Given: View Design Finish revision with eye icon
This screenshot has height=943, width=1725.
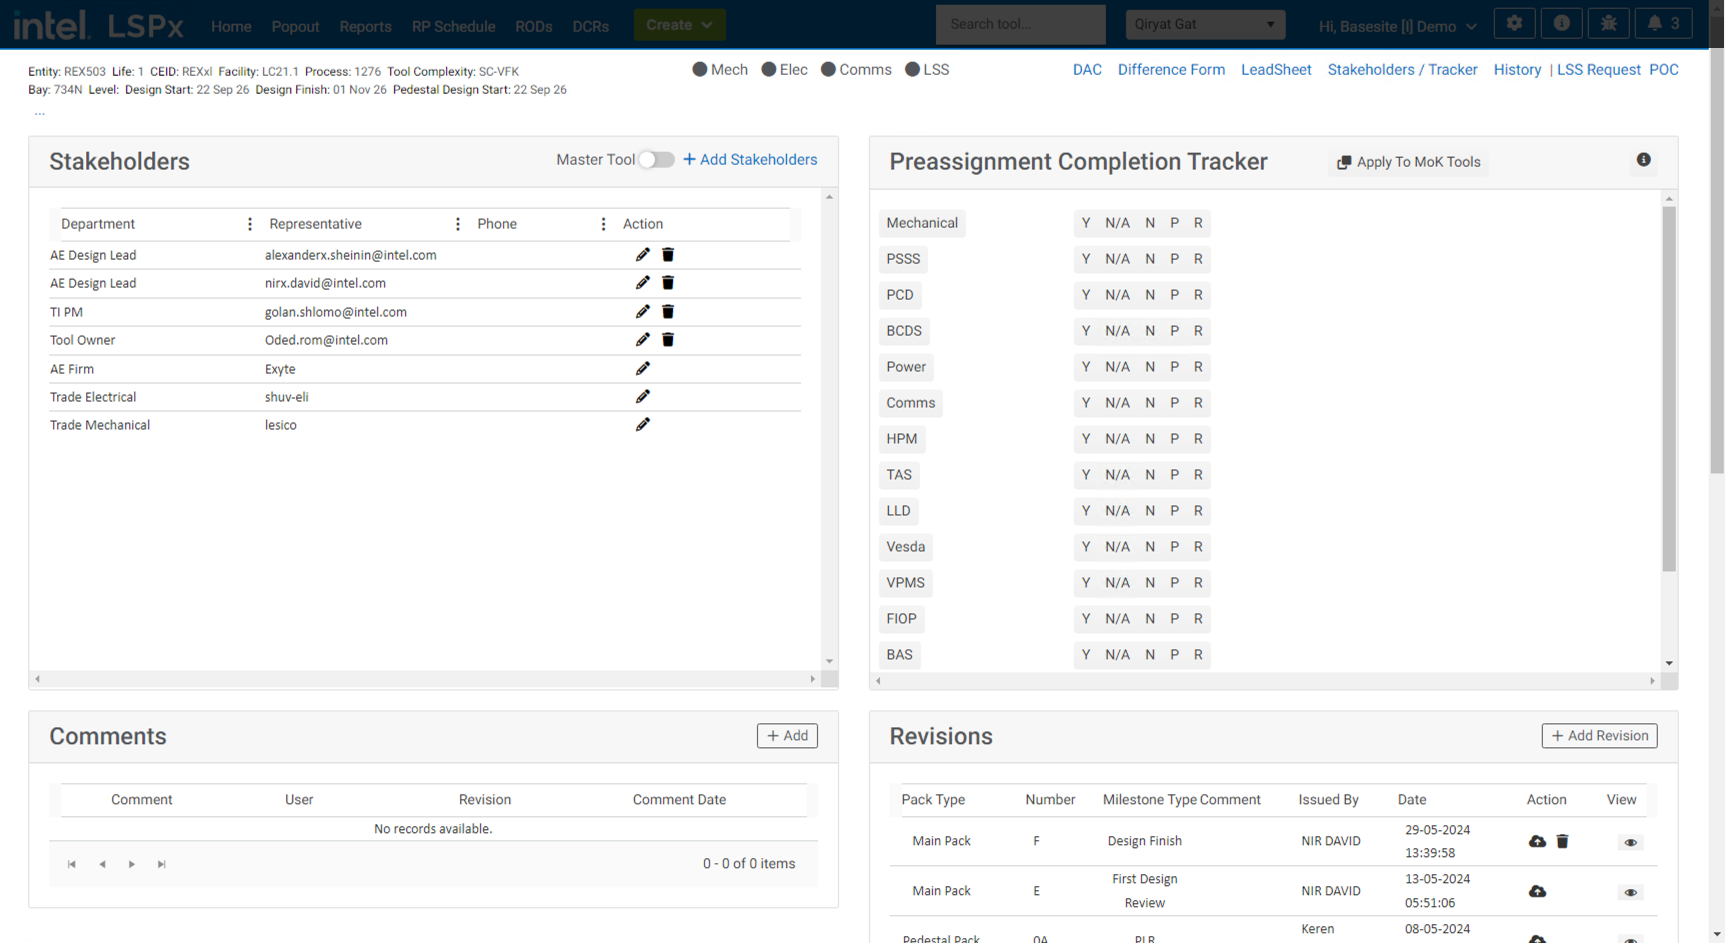Looking at the screenshot, I should tap(1630, 842).
